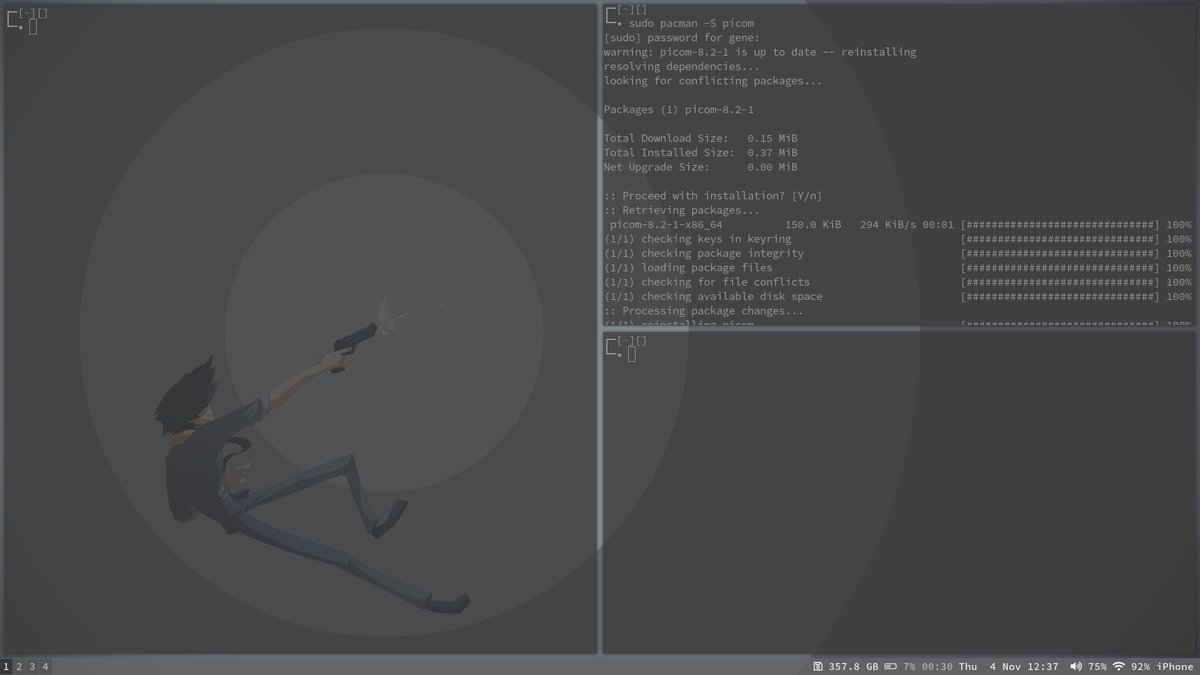
Task: Click the clock time '12:37'
Action: pyautogui.click(x=1042, y=666)
